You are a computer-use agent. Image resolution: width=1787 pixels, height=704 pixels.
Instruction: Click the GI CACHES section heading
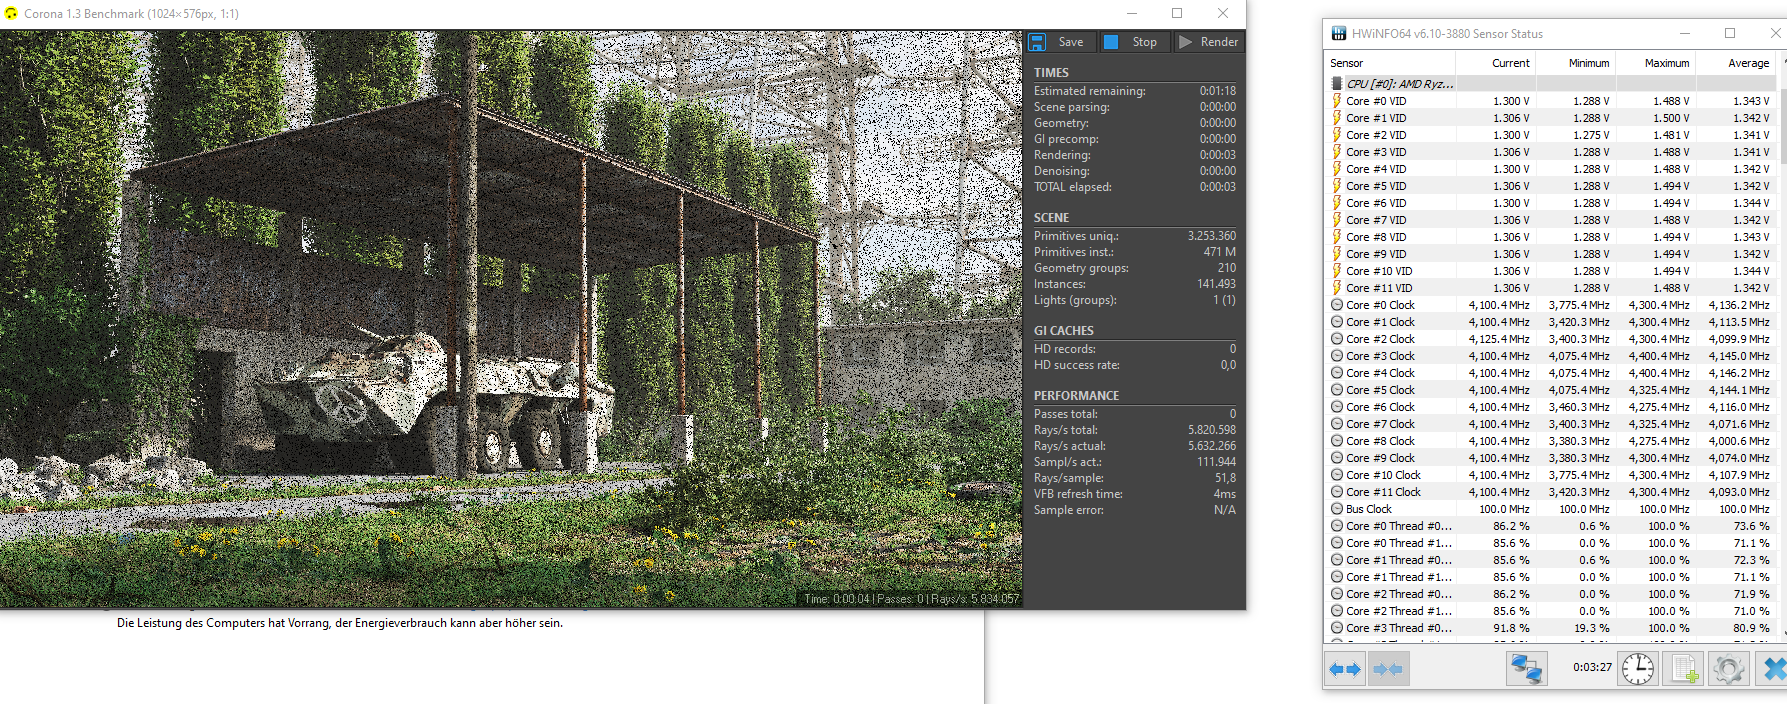pyautogui.click(x=1063, y=331)
